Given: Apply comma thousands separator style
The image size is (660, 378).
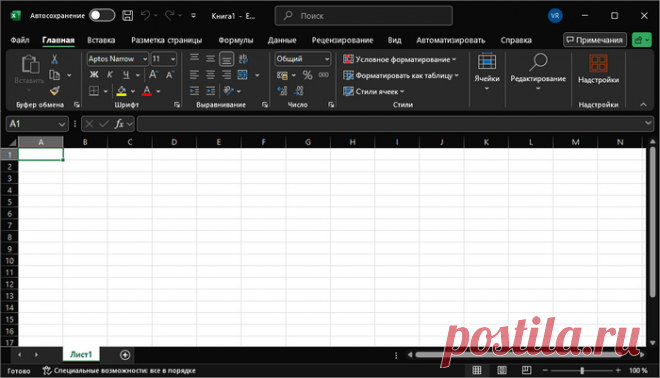Looking at the screenshot, I should (x=324, y=75).
